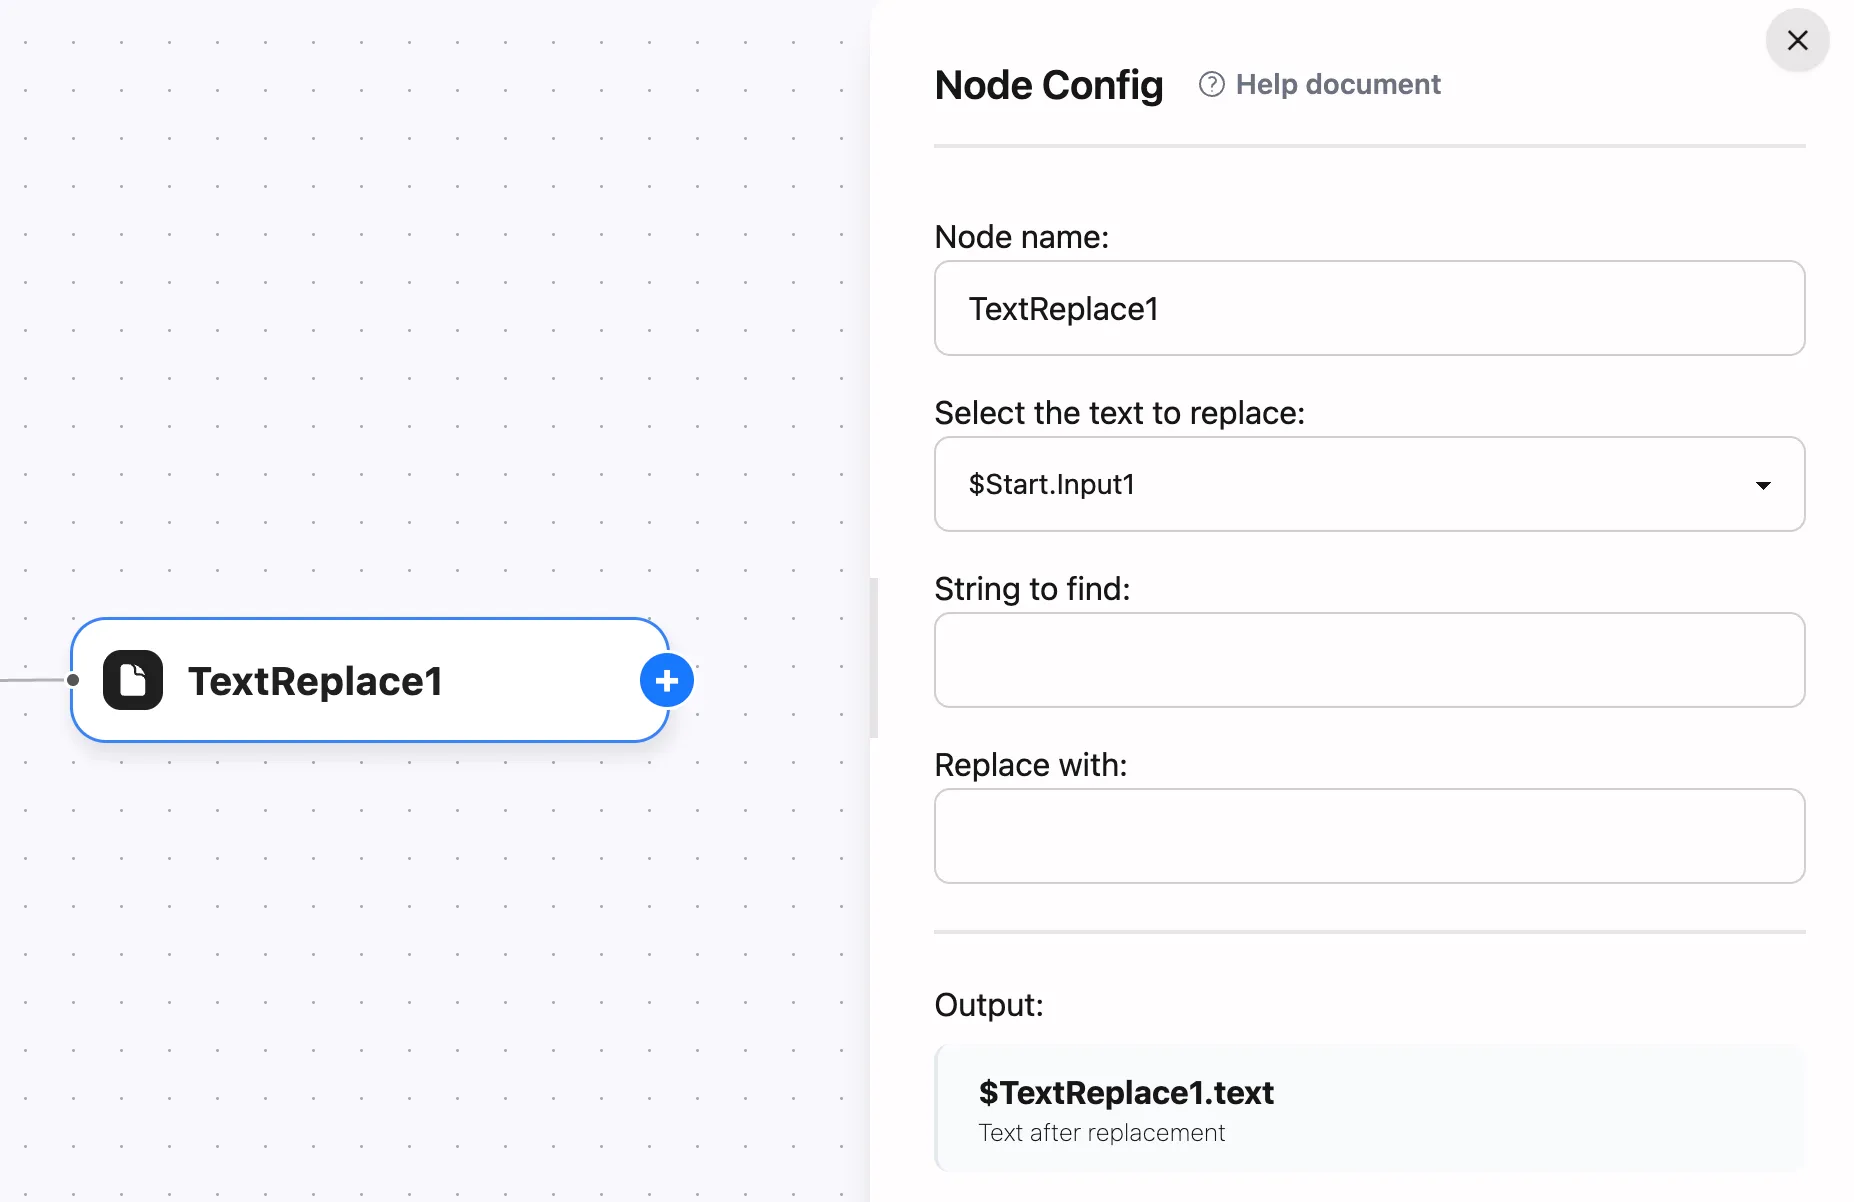Click the panel resize handle on left edge
Viewport: 1854px width, 1202px height.
pos(874,658)
